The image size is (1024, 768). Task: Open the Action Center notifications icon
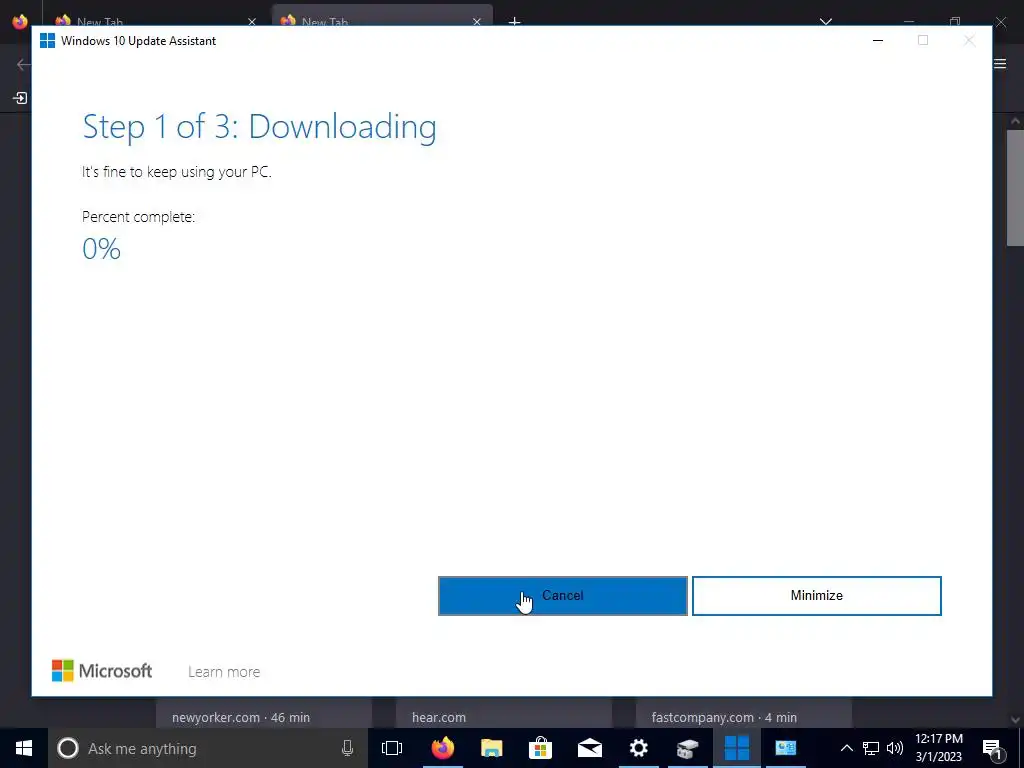[x=992, y=748]
